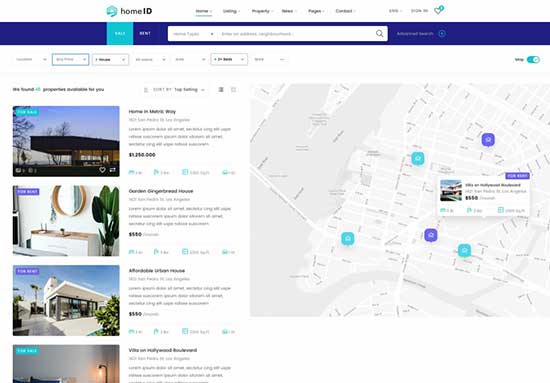Open Affordable Urban House listing title
The height and width of the screenshot is (383, 550).
(157, 271)
